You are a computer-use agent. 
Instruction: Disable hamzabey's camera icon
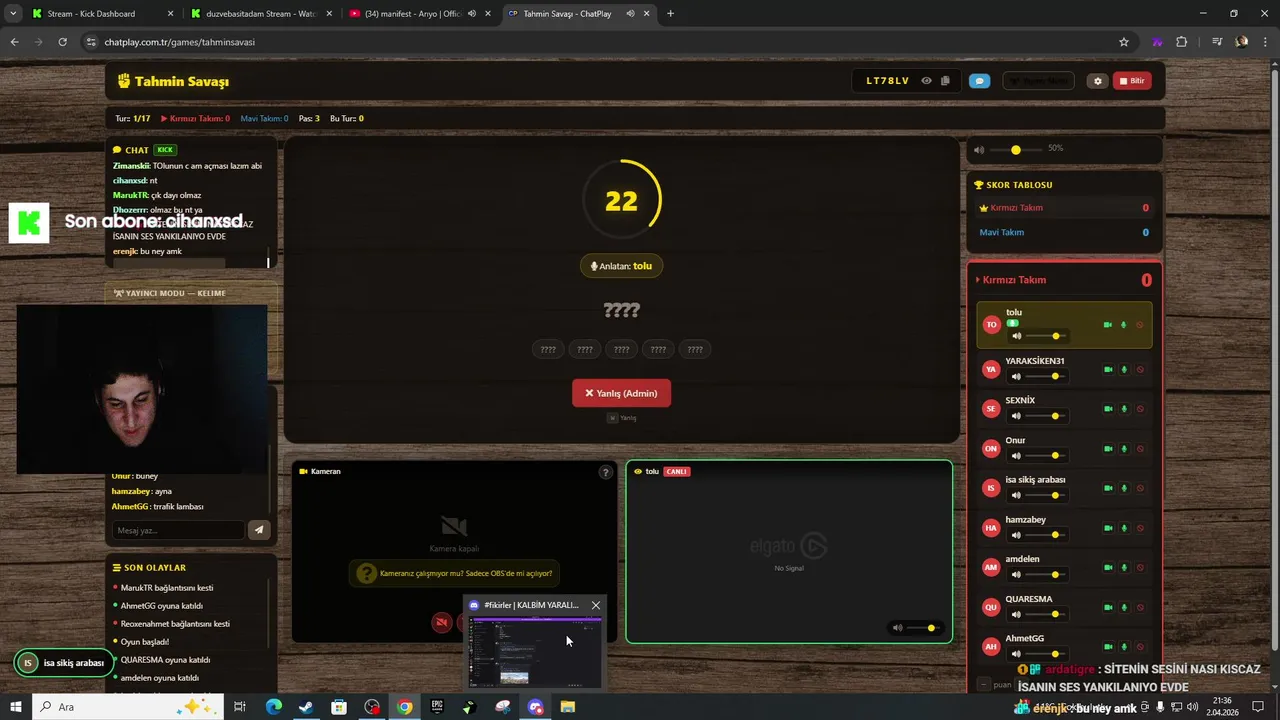pos(1108,527)
